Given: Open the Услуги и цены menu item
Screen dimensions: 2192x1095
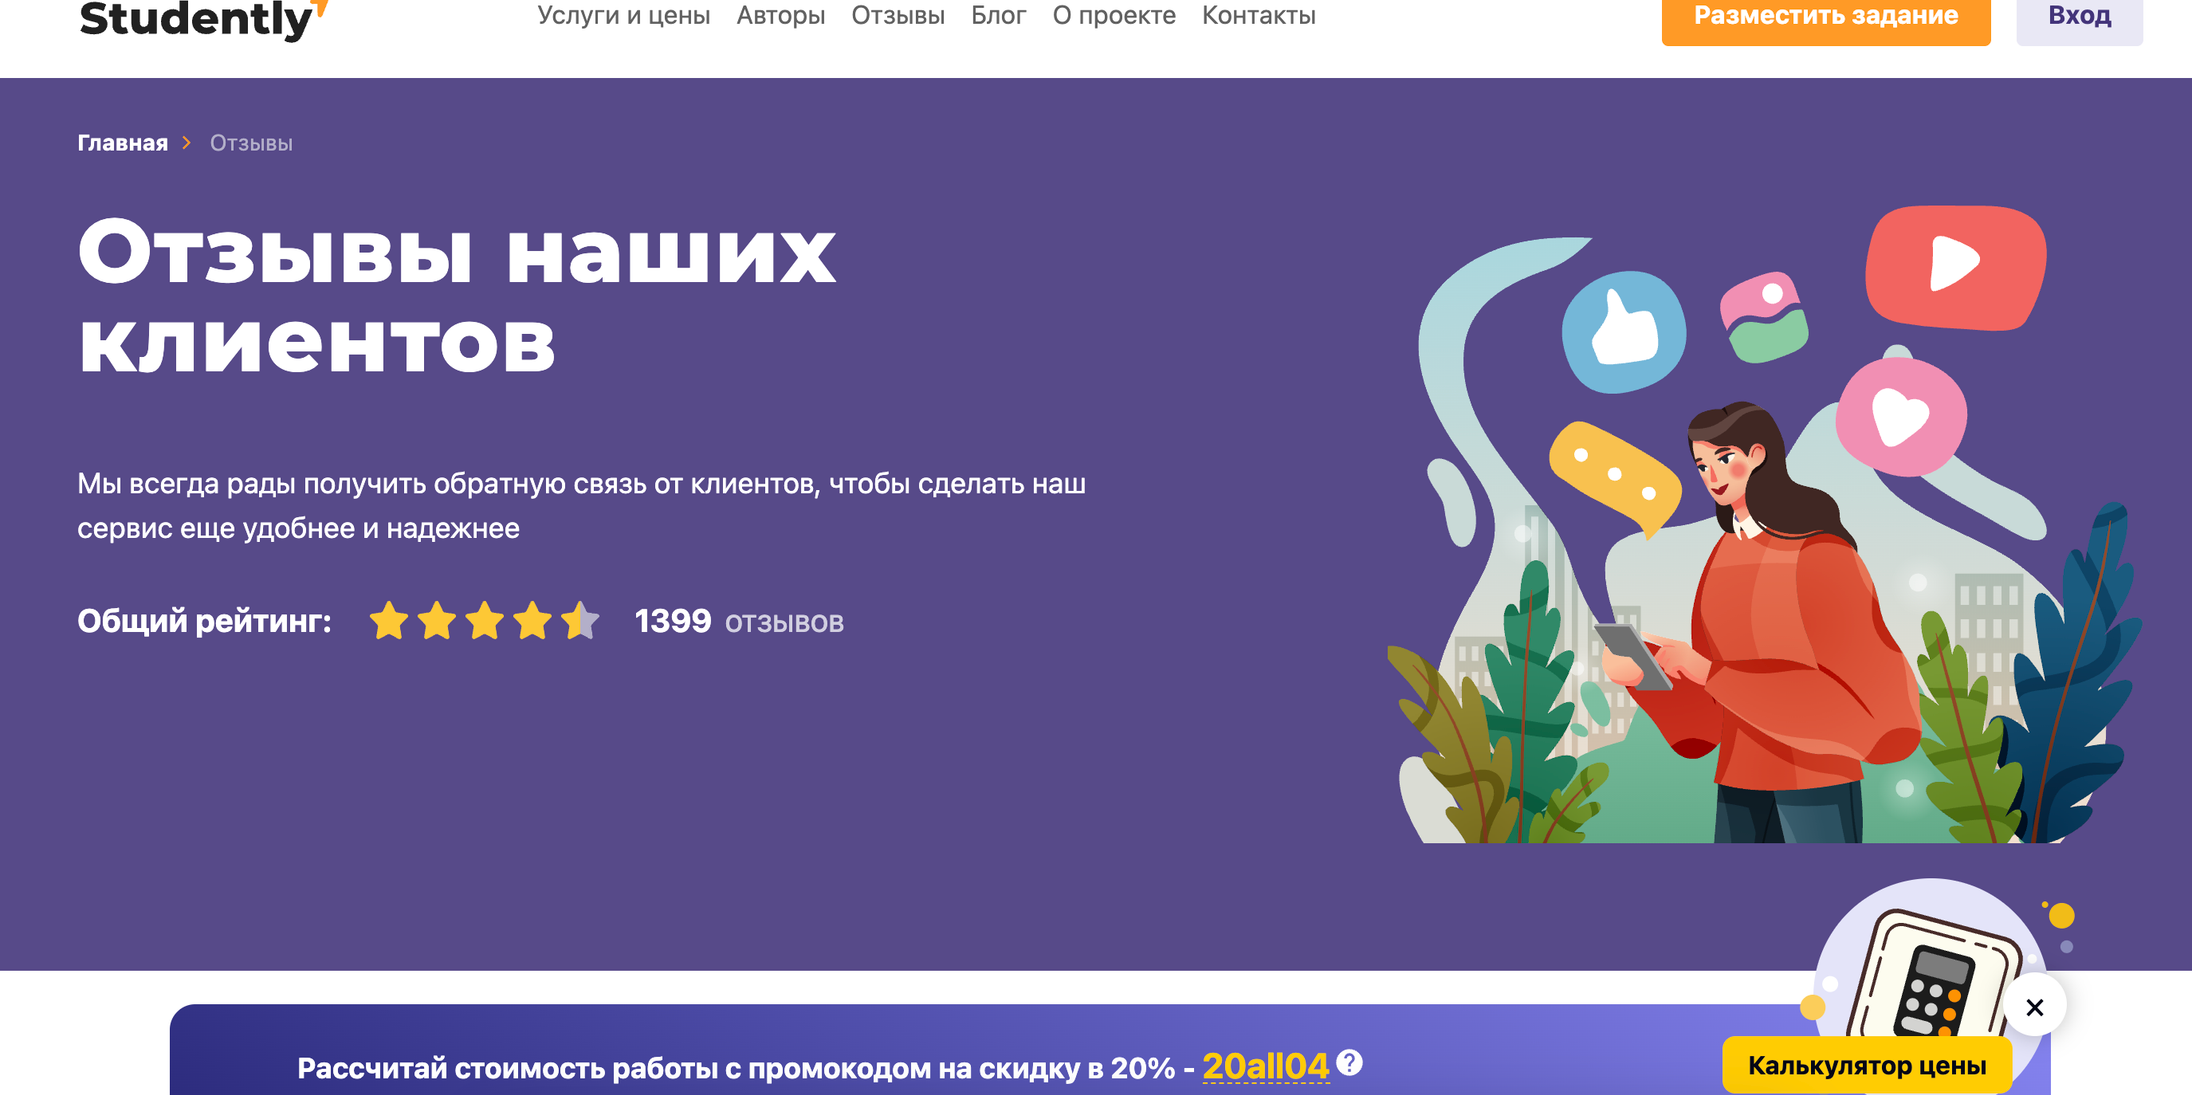Looking at the screenshot, I should pos(624,16).
